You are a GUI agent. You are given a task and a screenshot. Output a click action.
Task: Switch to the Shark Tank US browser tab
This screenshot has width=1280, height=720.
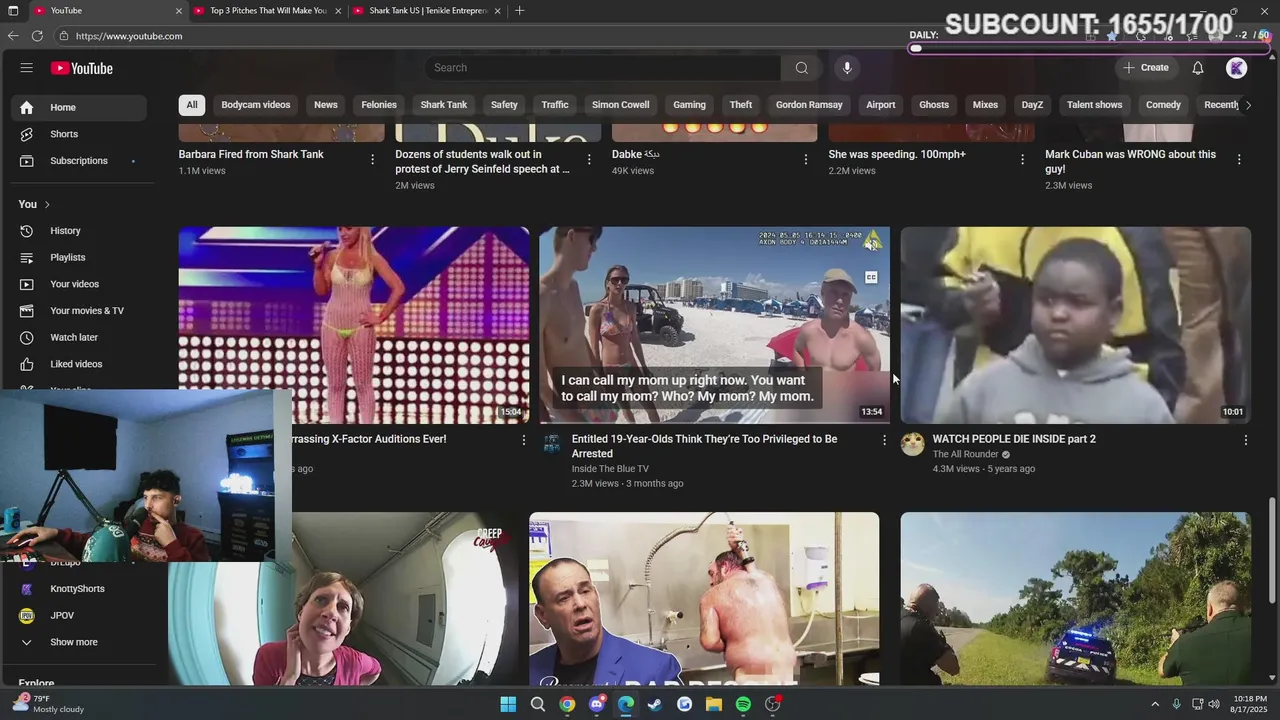click(425, 10)
